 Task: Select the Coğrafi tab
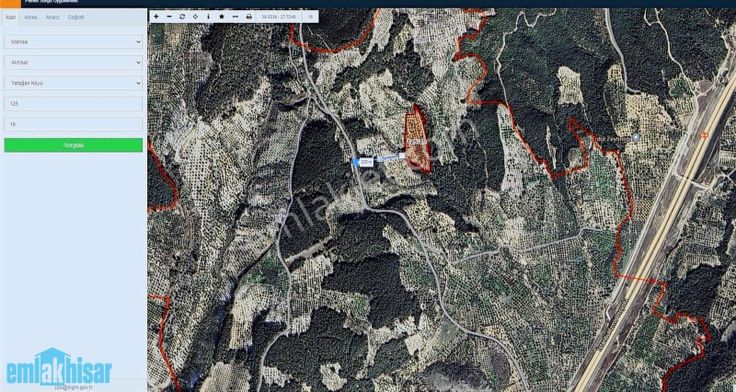pyautogui.click(x=76, y=17)
